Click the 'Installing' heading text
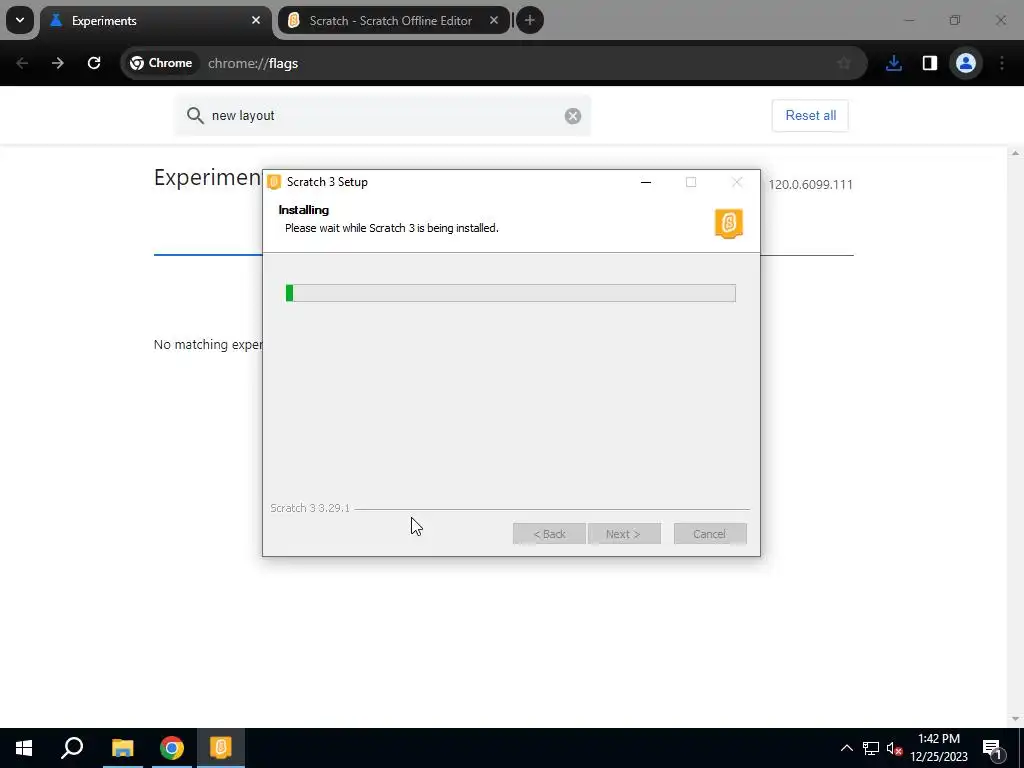The width and height of the screenshot is (1024, 768). [304, 210]
